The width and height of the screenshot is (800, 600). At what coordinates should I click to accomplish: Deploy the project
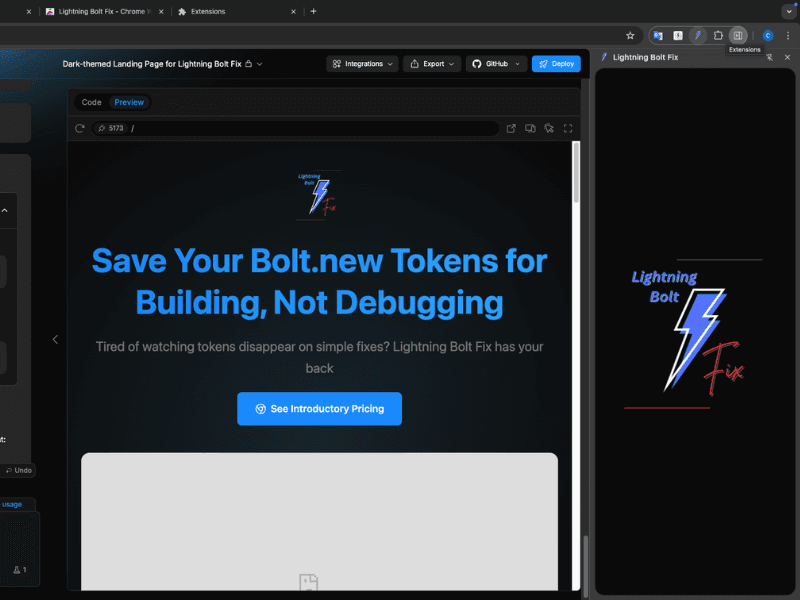point(556,63)
